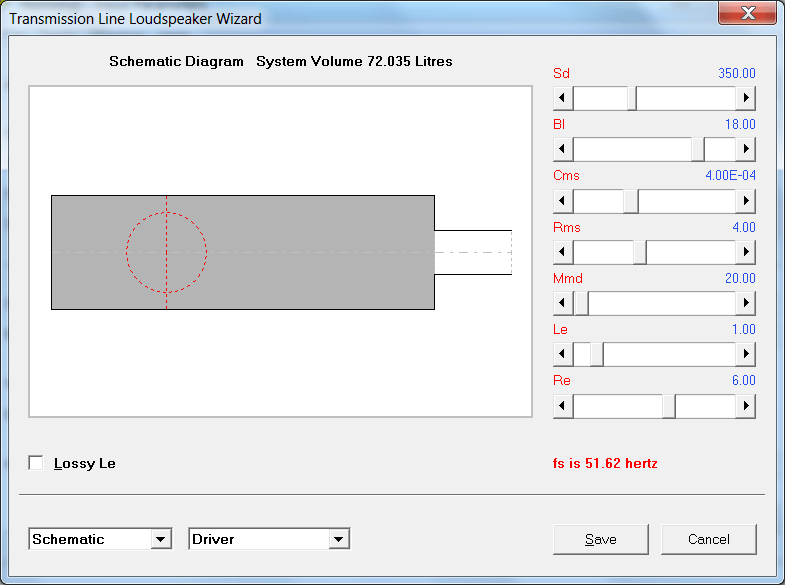This screenshot has width=785, height=585.
Task: Click the Re slider thumb
Action: (669, 405)
